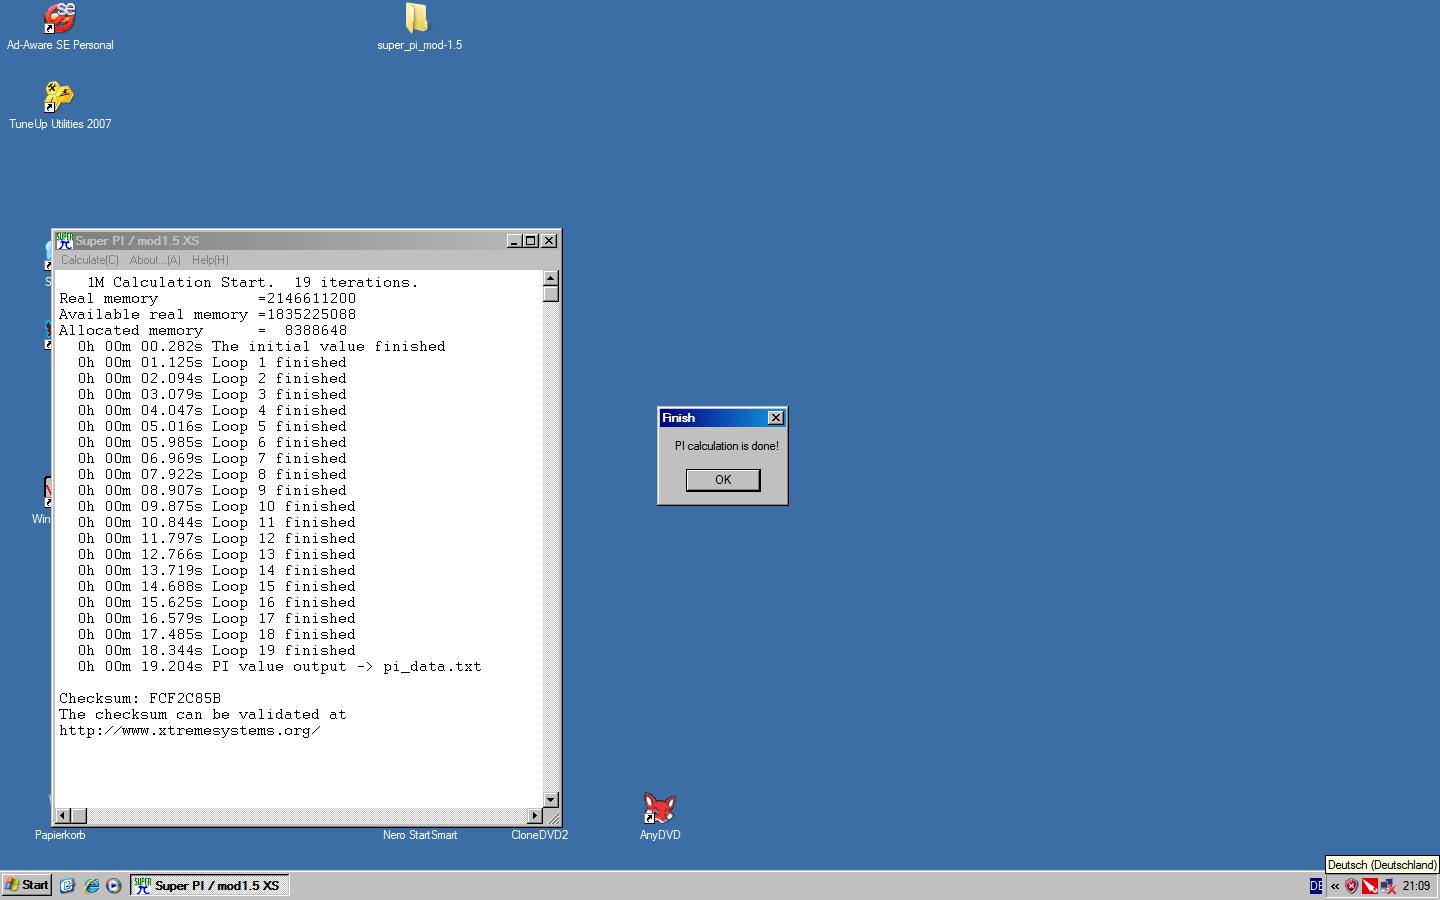Close the Super PI window
1440x900 pixels.
549,241
